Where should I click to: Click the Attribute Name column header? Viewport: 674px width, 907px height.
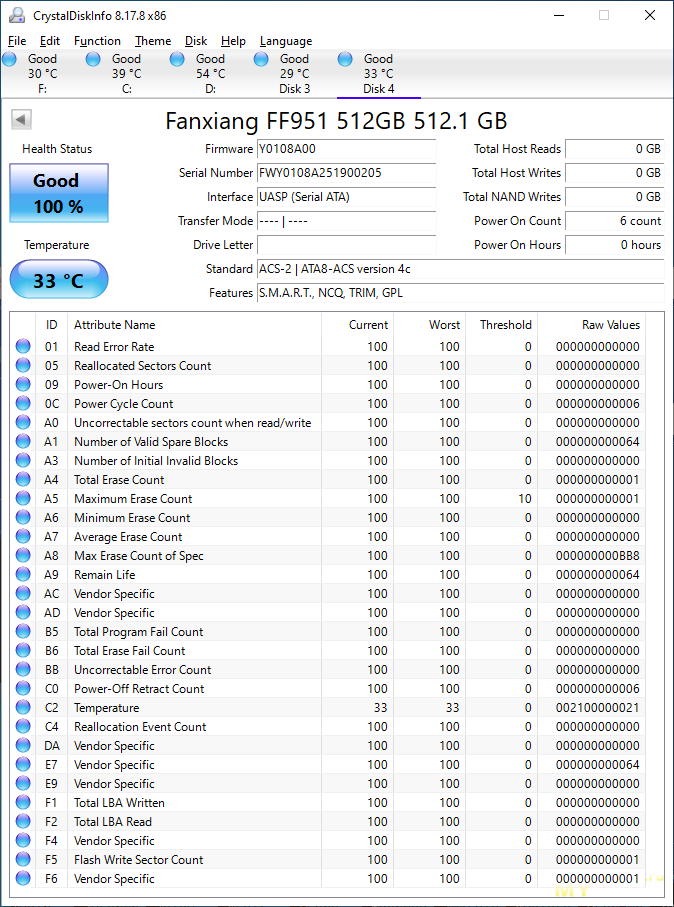pos(194,325)
